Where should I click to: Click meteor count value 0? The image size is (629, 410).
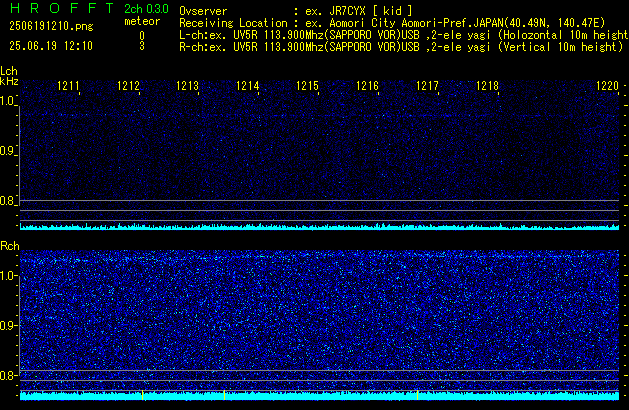point(142,36)
